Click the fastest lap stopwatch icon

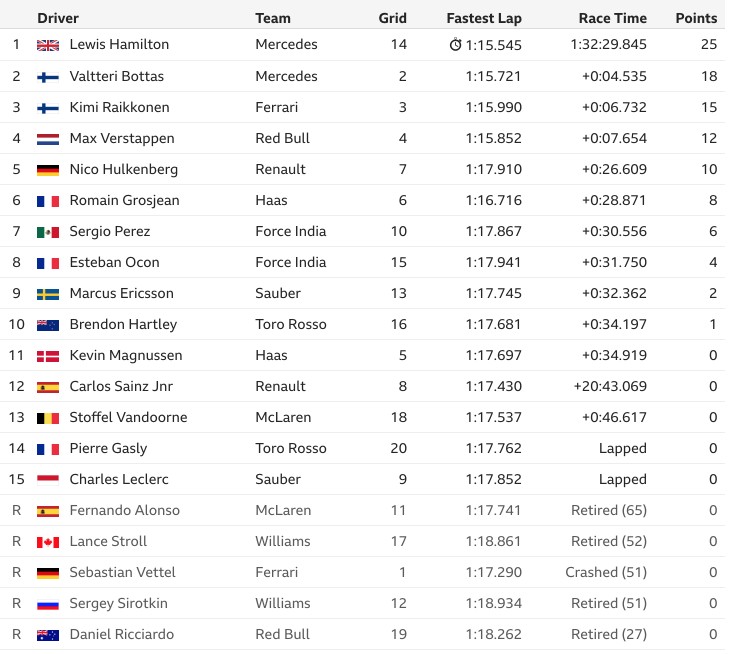click(455, 44)
